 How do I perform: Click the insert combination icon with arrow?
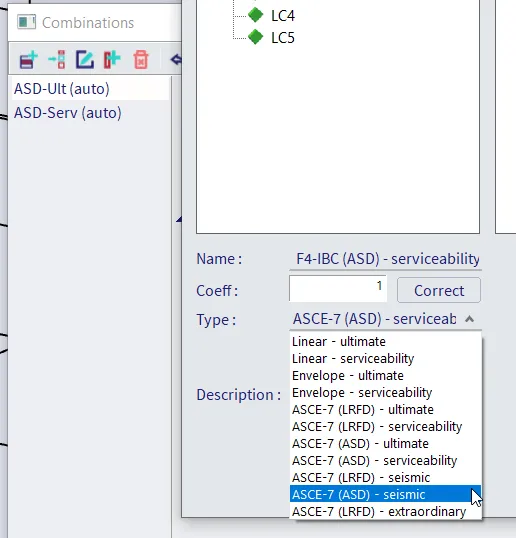[57, 60]
